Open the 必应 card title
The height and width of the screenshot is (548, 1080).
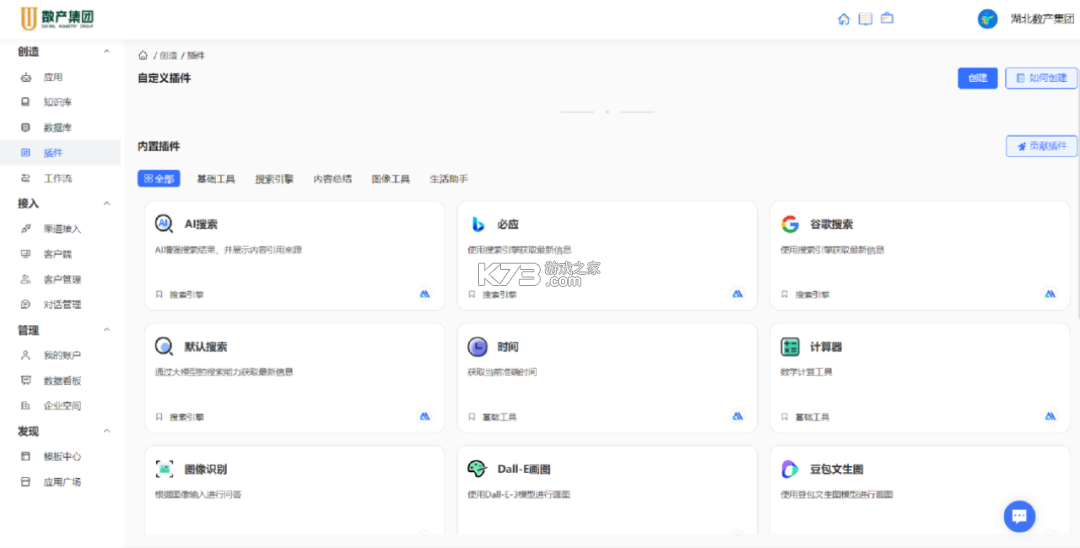click(508, 224)
